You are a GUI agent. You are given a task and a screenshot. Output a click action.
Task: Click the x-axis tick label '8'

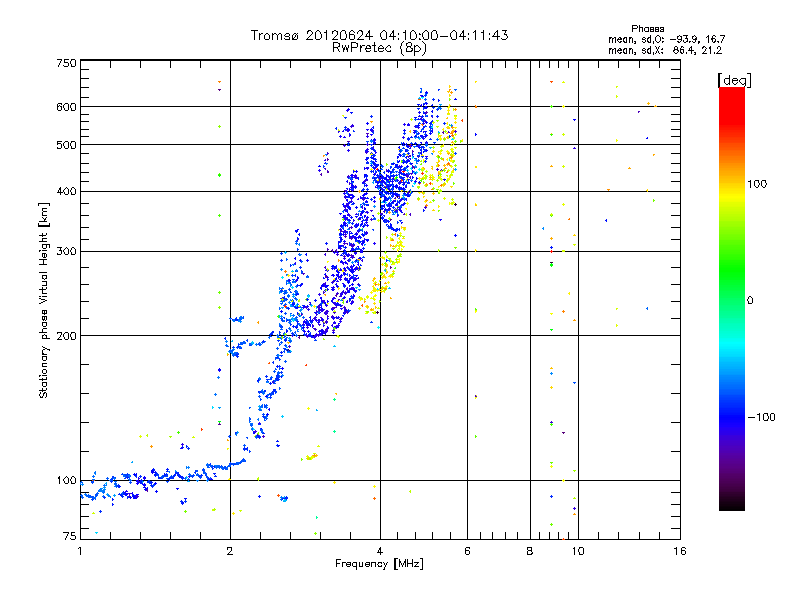pyautogui.click(x=530, y=551)
